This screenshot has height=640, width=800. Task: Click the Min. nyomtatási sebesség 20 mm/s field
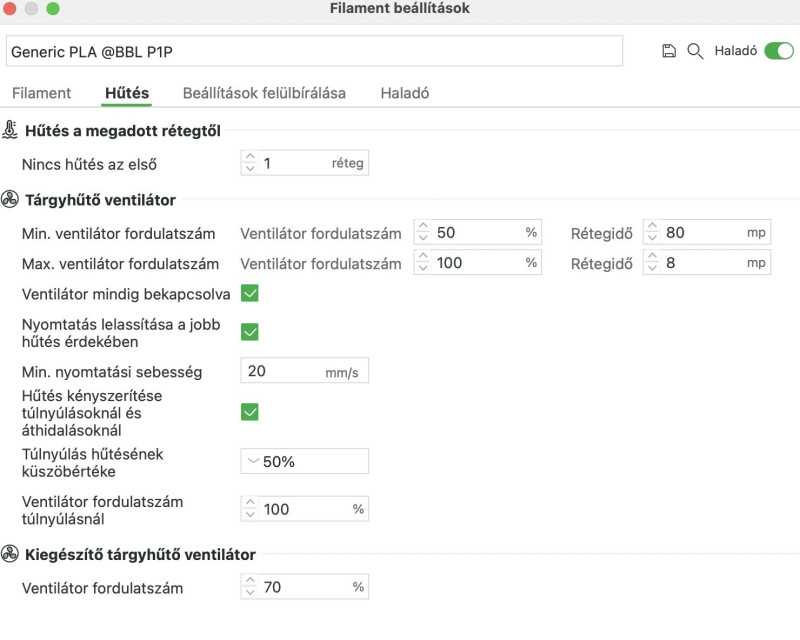coord(305,371)
